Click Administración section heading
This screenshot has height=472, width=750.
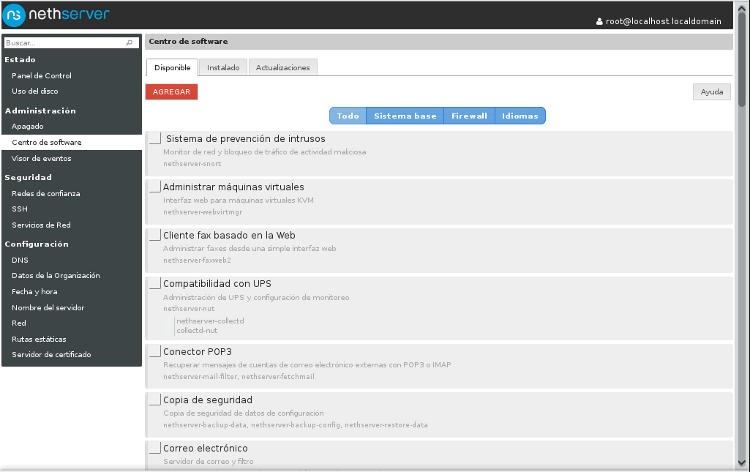40,110
